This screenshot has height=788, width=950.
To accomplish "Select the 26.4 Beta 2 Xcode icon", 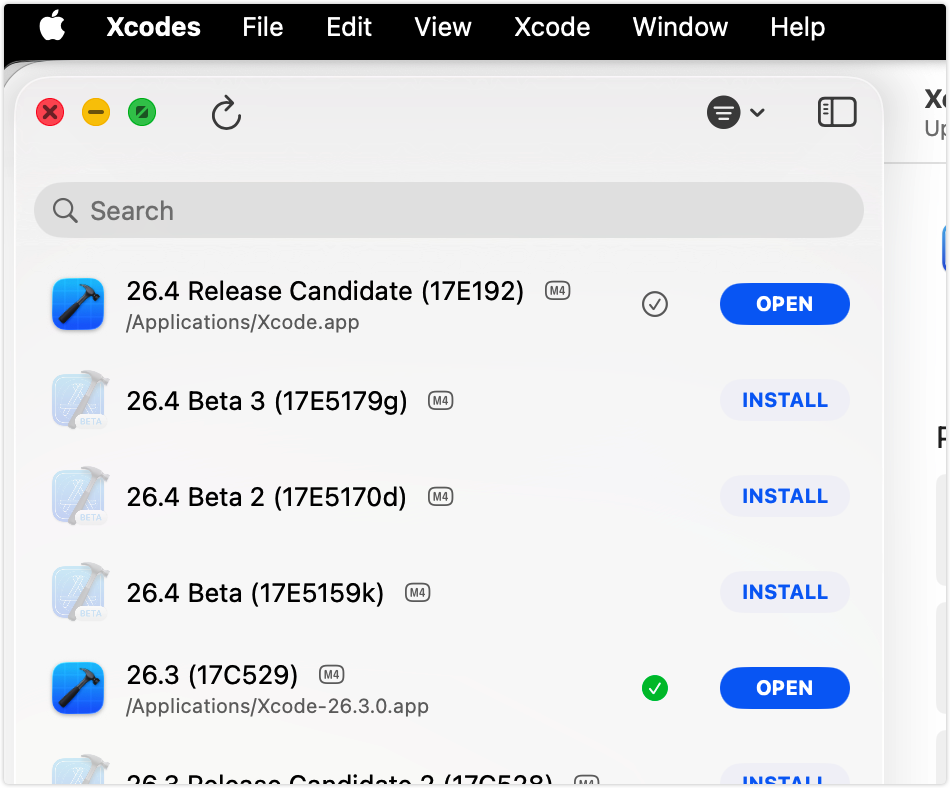I will click(78, 496).
